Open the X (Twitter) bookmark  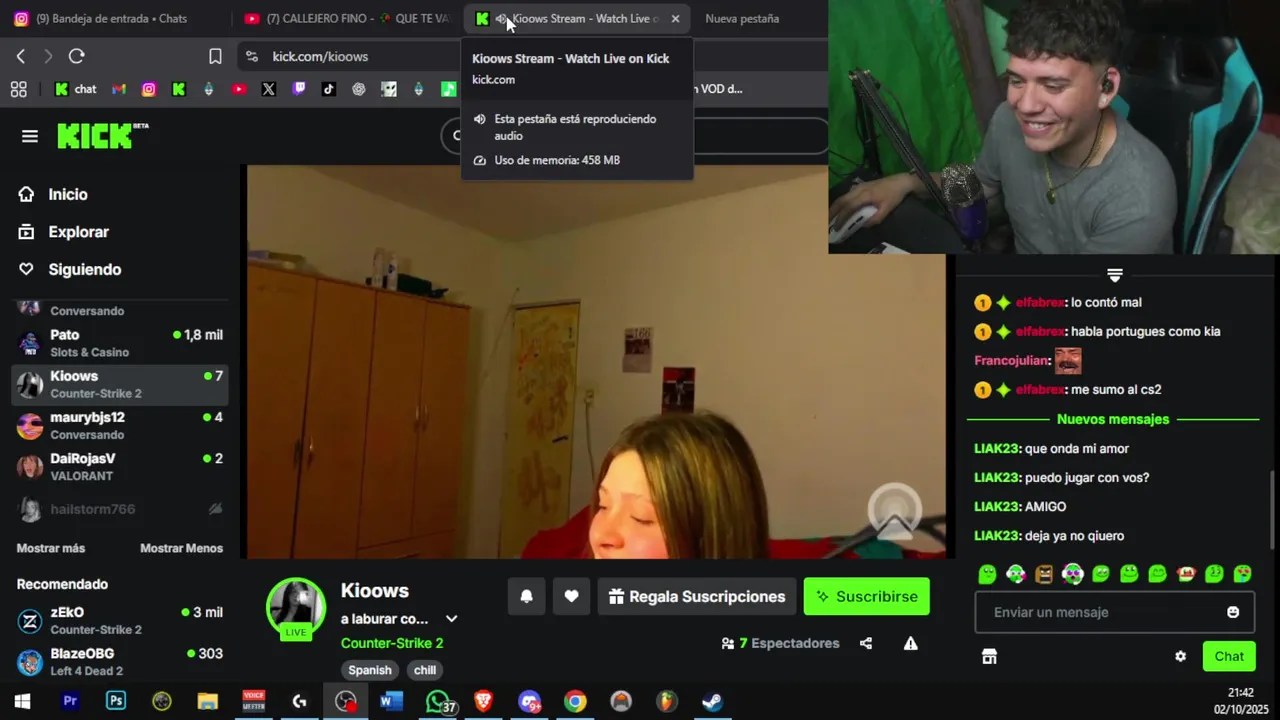(x=269, y=89)
